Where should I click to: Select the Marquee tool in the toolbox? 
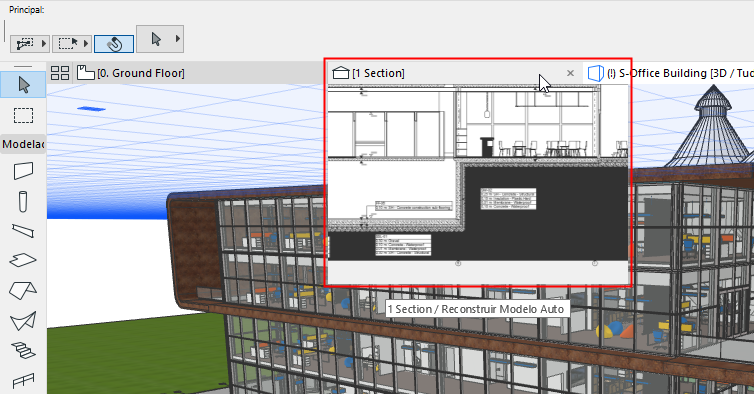pyautogui.click(x=23, y=116)
